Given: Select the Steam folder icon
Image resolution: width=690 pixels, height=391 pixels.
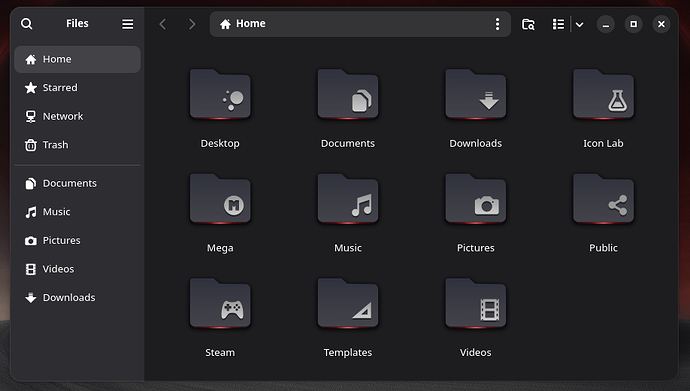Looking at the screenshot, I should pos(220,303).
